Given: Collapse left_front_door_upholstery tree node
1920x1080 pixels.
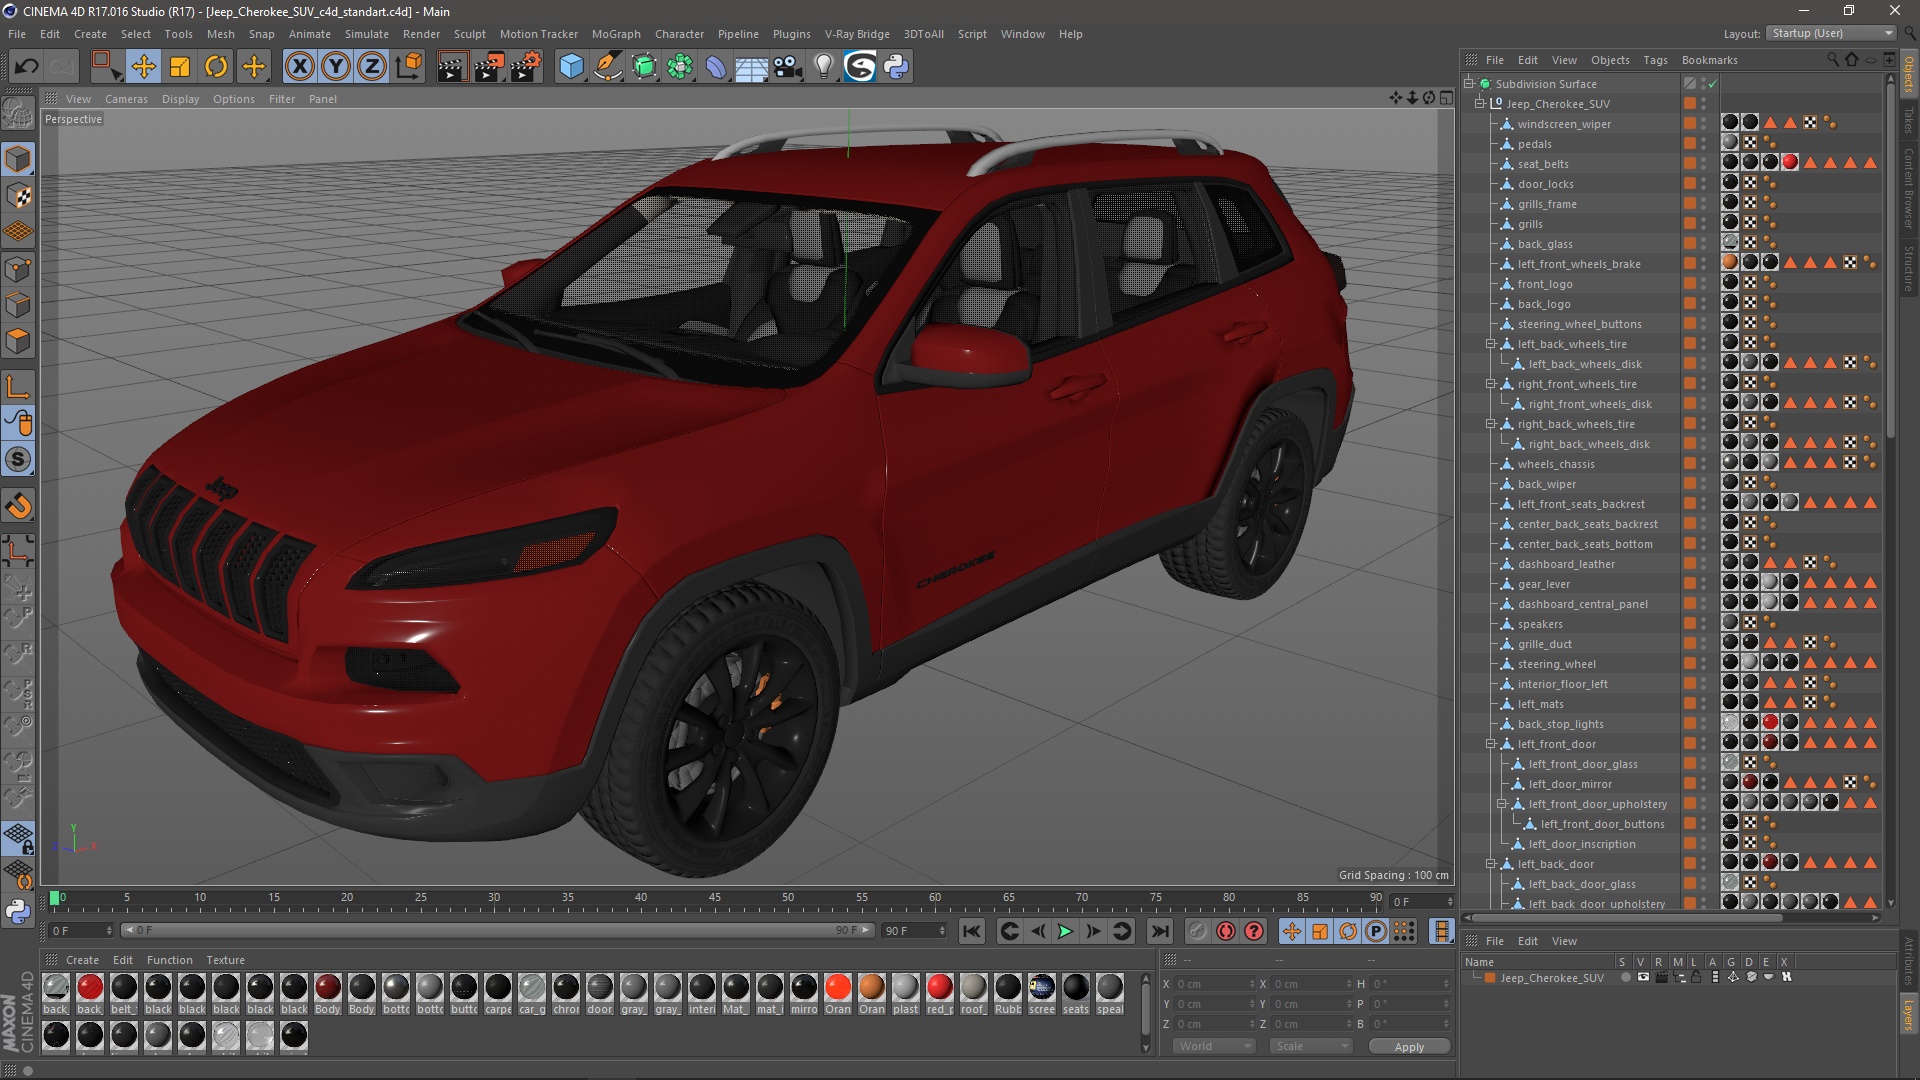Looking at the screenshot, I should click(x=1502, y=804).
